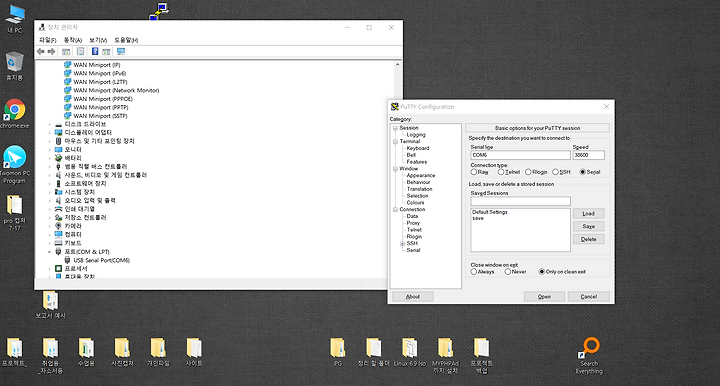Choose Only on clean exit option
The image size is (720, 386).
pos(542,272)
